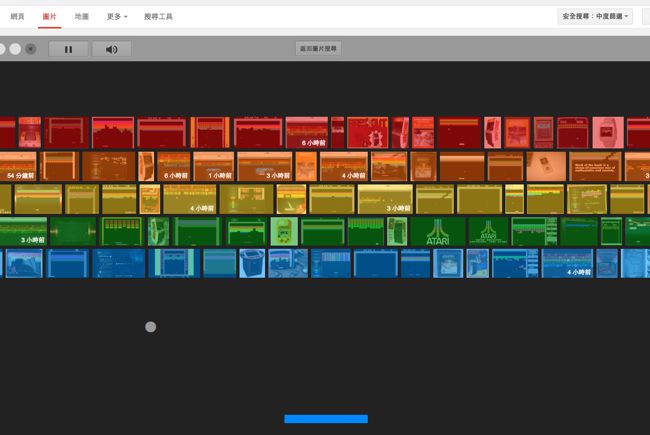Select the orange brick labeled 3 小時前
The height and width of the screenshot is (435, 650).
coord(264,166)
